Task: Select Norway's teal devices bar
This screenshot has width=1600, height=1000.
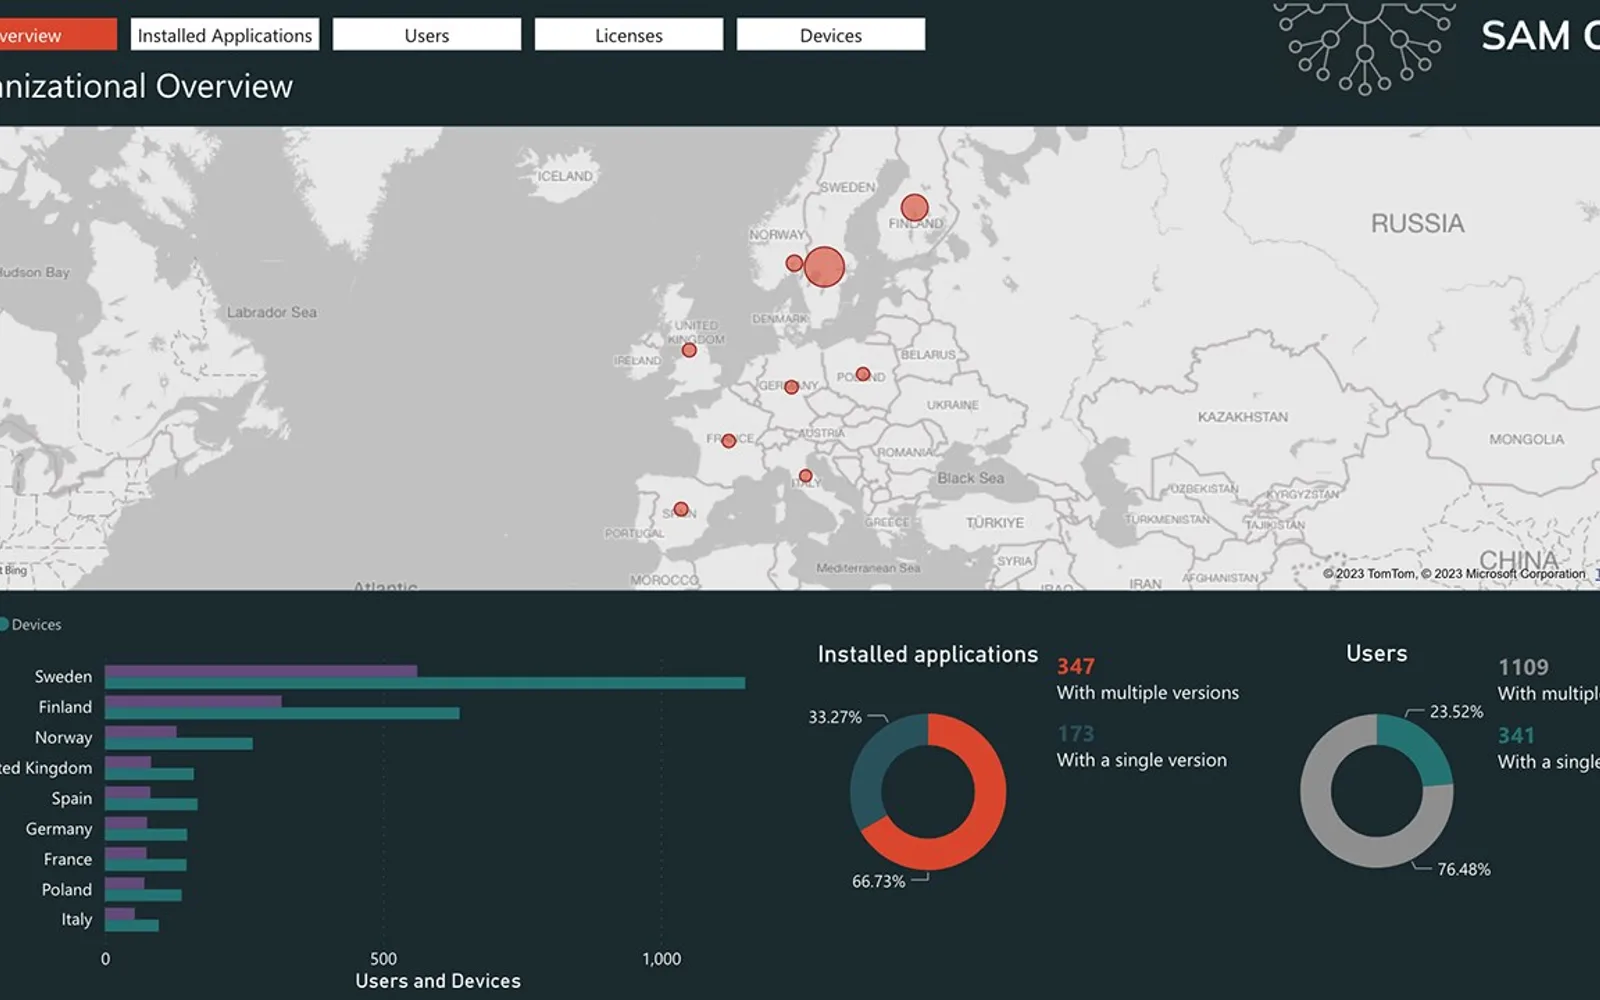Action: point(179,743)
